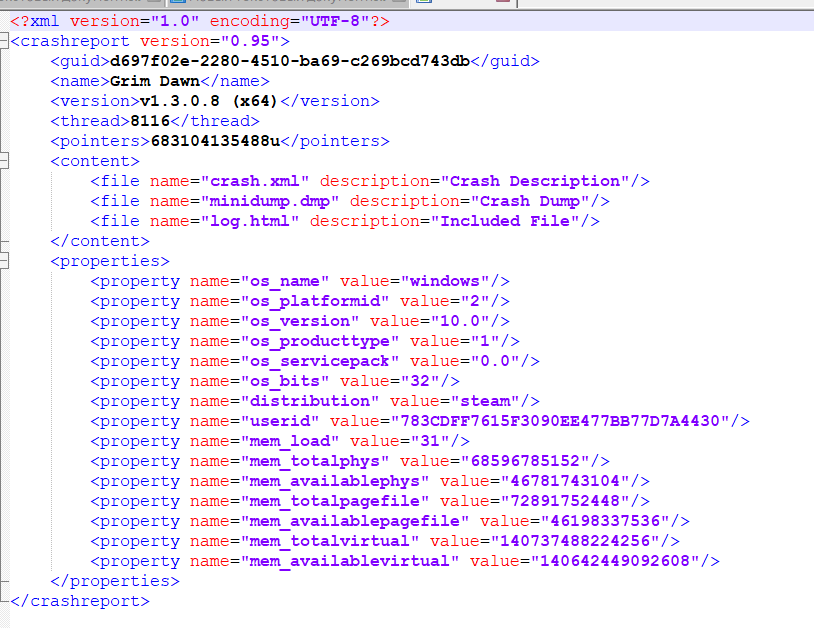Viewport: 814px width, 628px height.
Task: Click the closing </properties> tag
Action: (115, 581)
